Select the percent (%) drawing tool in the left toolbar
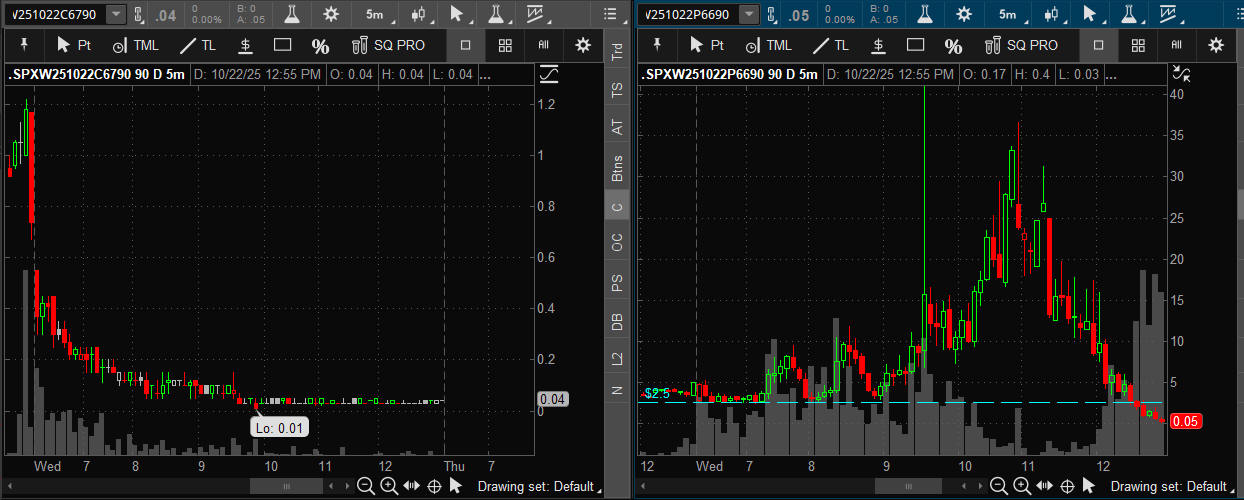This screenshot has height=500, width=1244. [x=320, y=46]
